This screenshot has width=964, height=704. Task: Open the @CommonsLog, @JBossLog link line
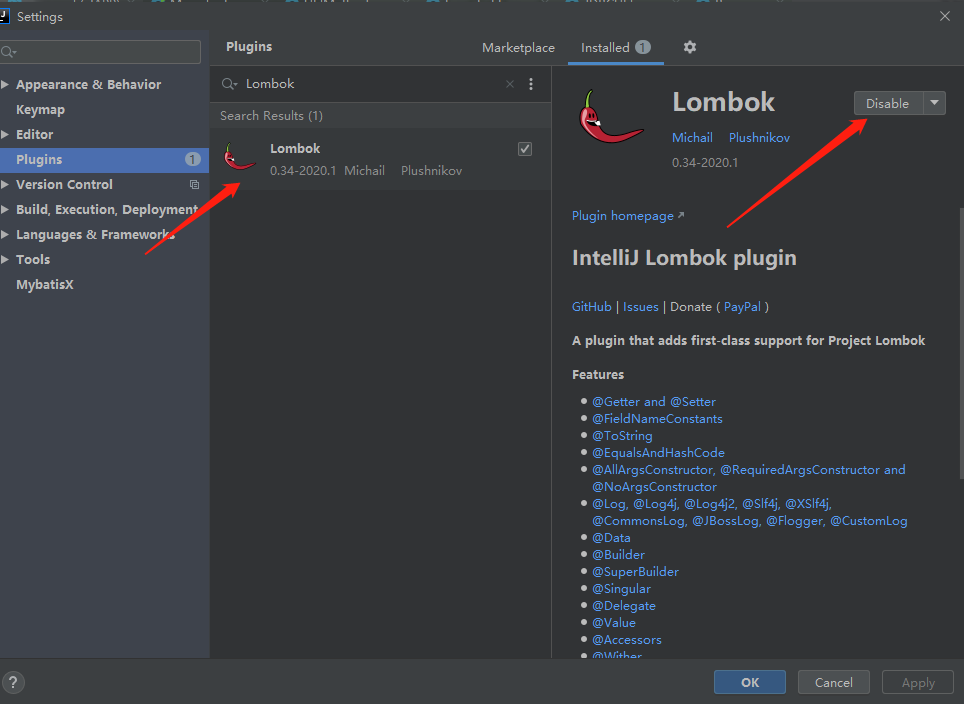point(749,521)
